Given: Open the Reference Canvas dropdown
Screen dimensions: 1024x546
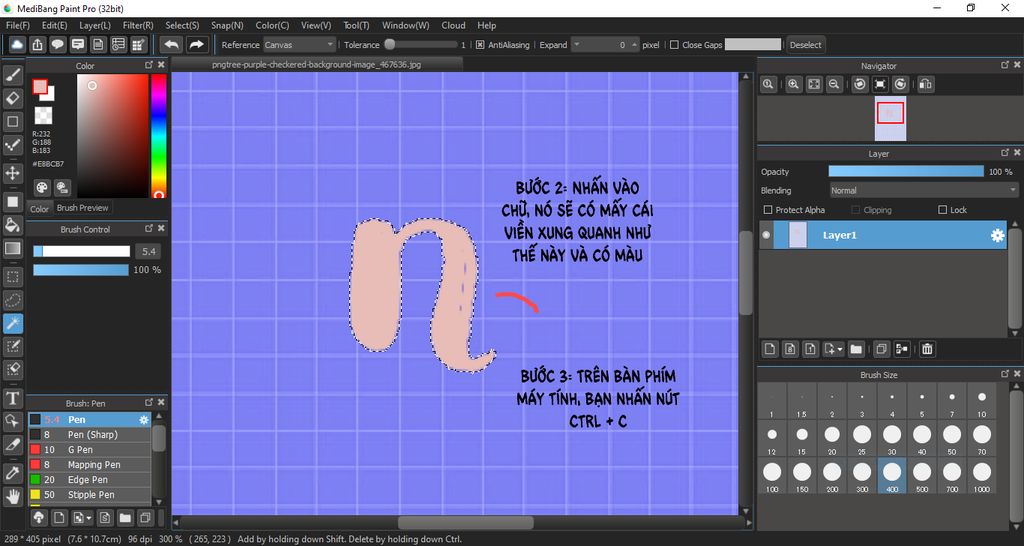Looking at the screenshot, I should click(x=299, y=45).
